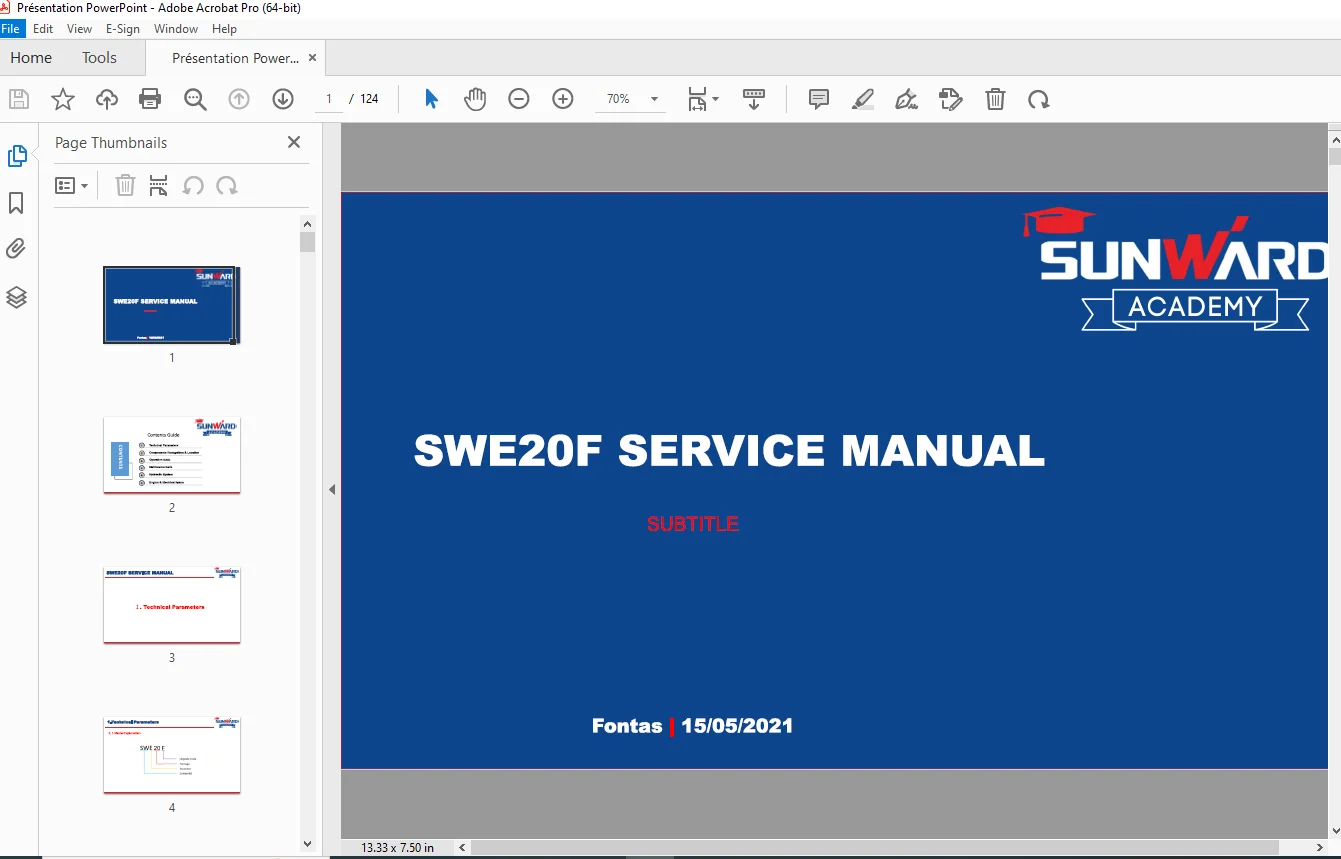Click thumbnails panel scroll up arrow
Viewport: 1341px width, 859px height.
coord(307,224)
